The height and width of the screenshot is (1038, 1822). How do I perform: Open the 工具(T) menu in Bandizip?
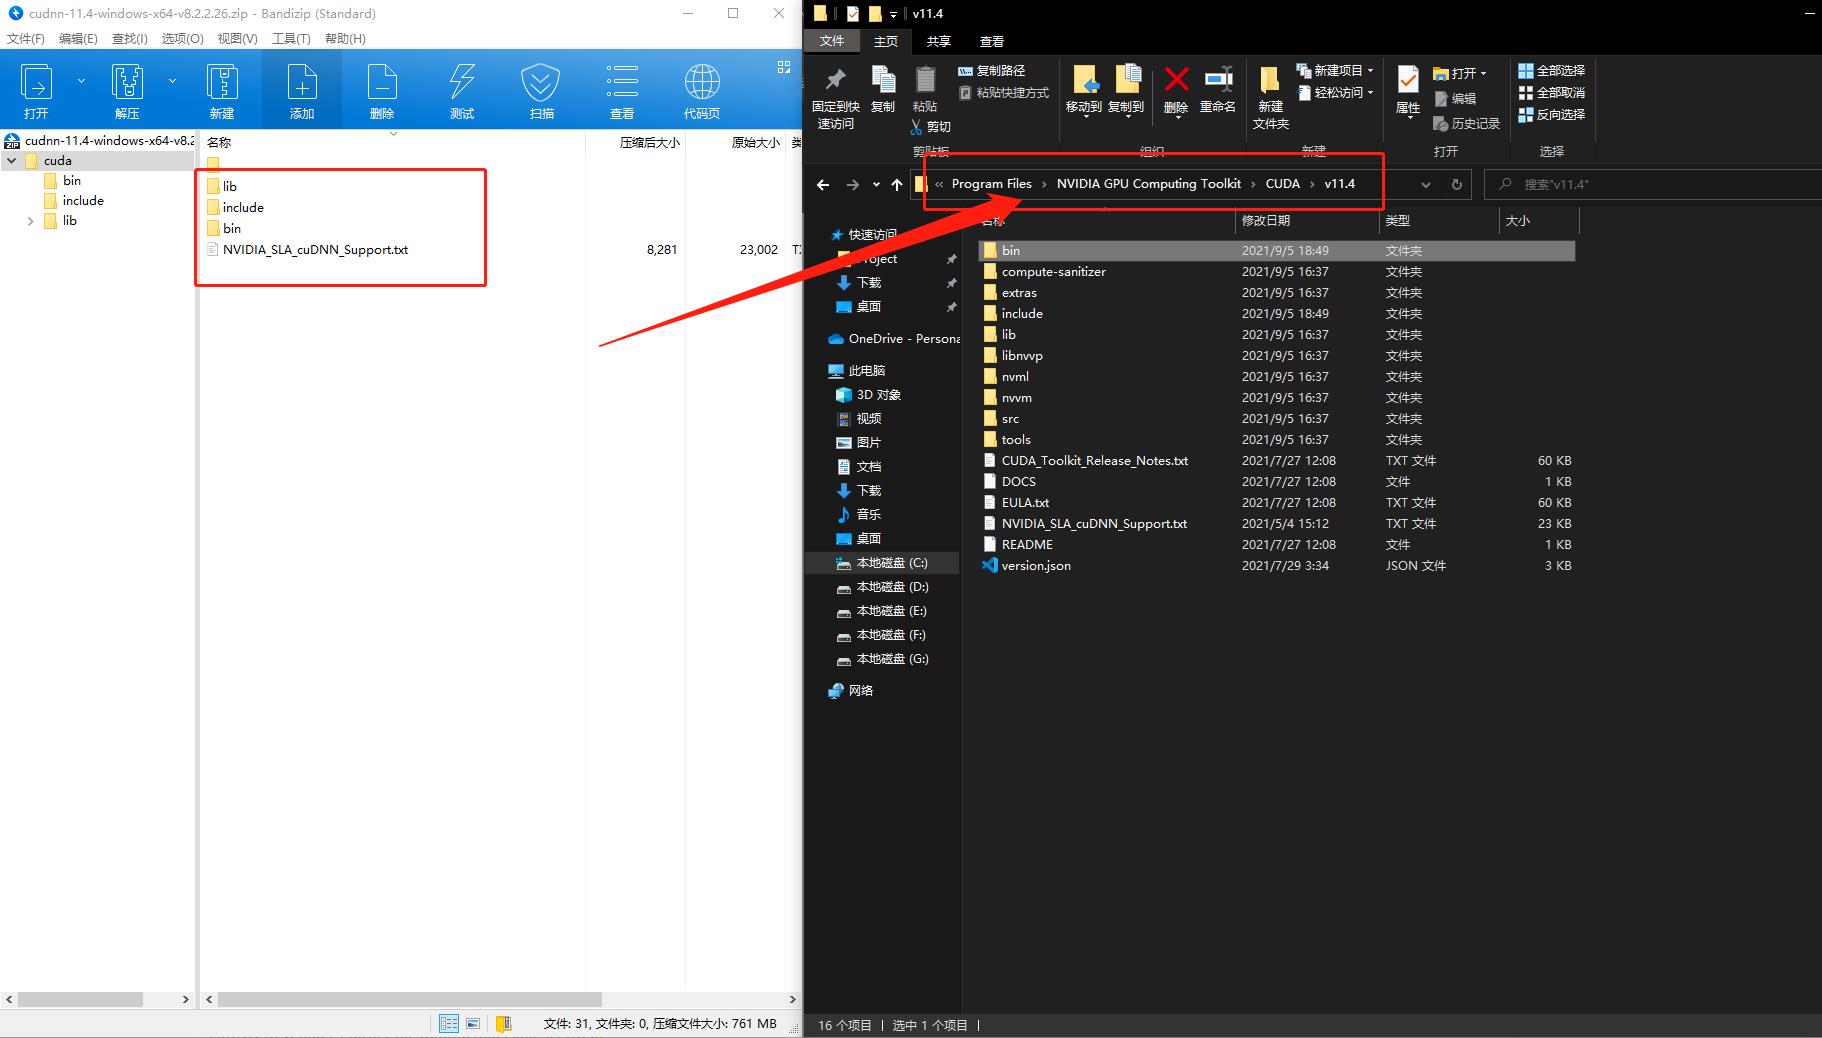(x=291, y=38)
